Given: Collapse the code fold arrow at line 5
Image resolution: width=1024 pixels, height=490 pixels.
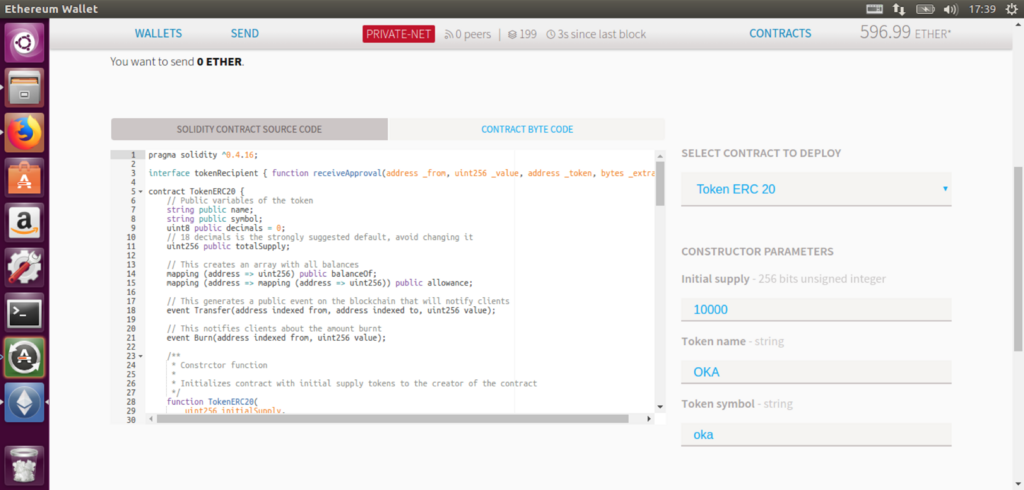Looking at the screenshot, I should click(x=141, y=191).
